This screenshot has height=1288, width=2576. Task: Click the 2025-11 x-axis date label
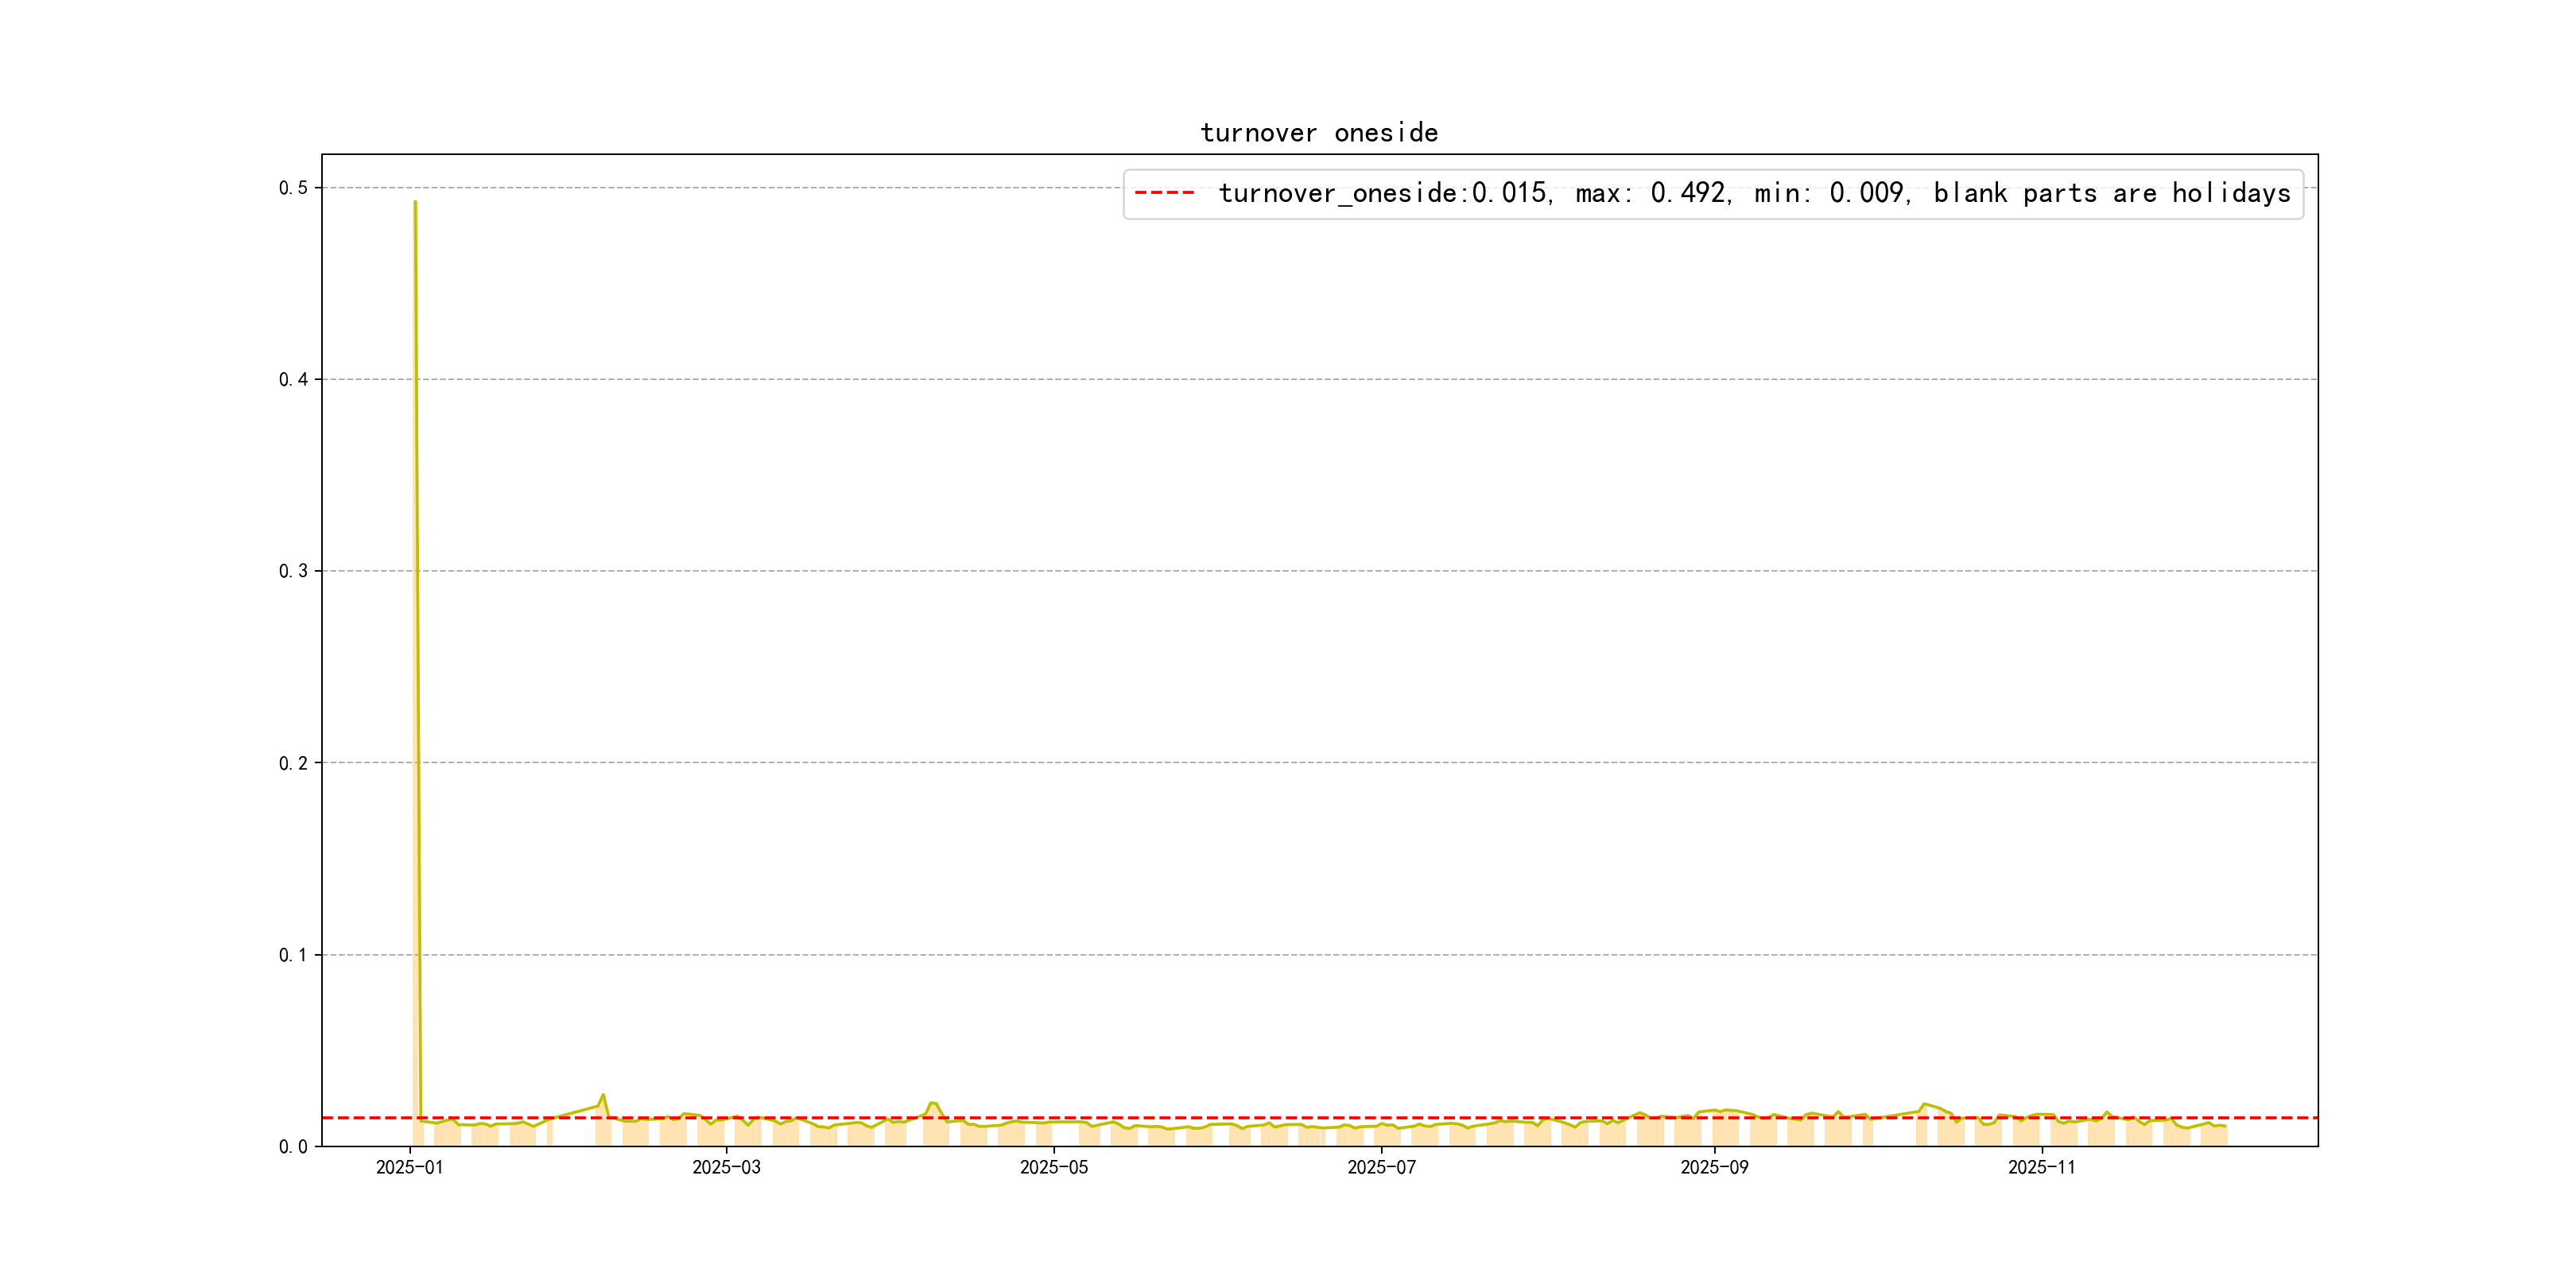pyautogui.click(x=2041, y=1168)
